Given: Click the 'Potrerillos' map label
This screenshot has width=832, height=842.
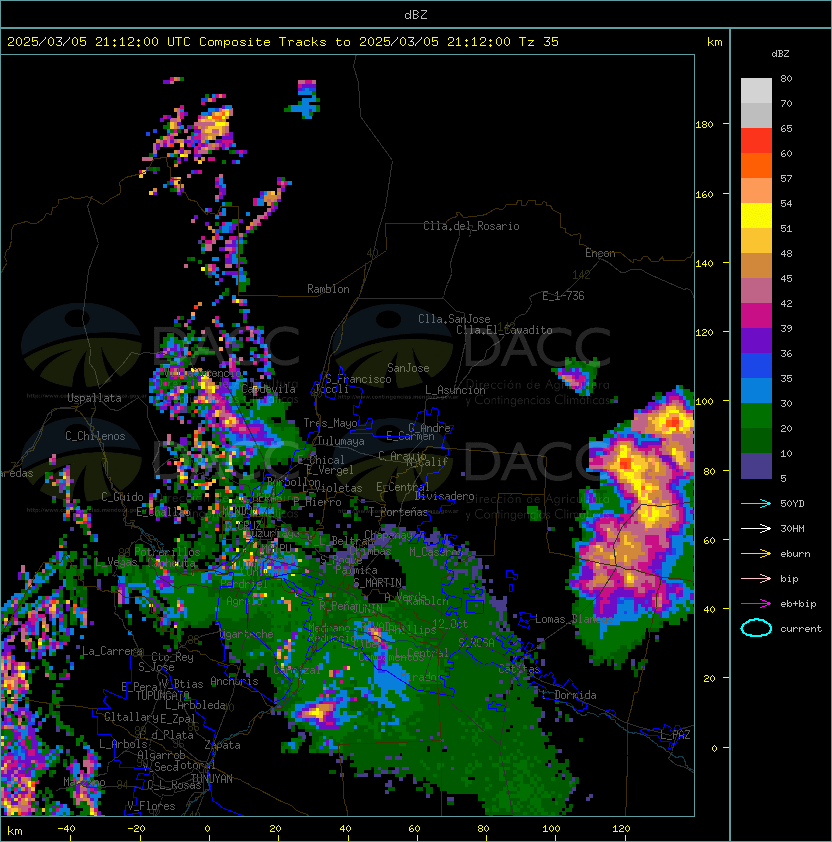Looking at the screenshot, I should click(167, 552).
